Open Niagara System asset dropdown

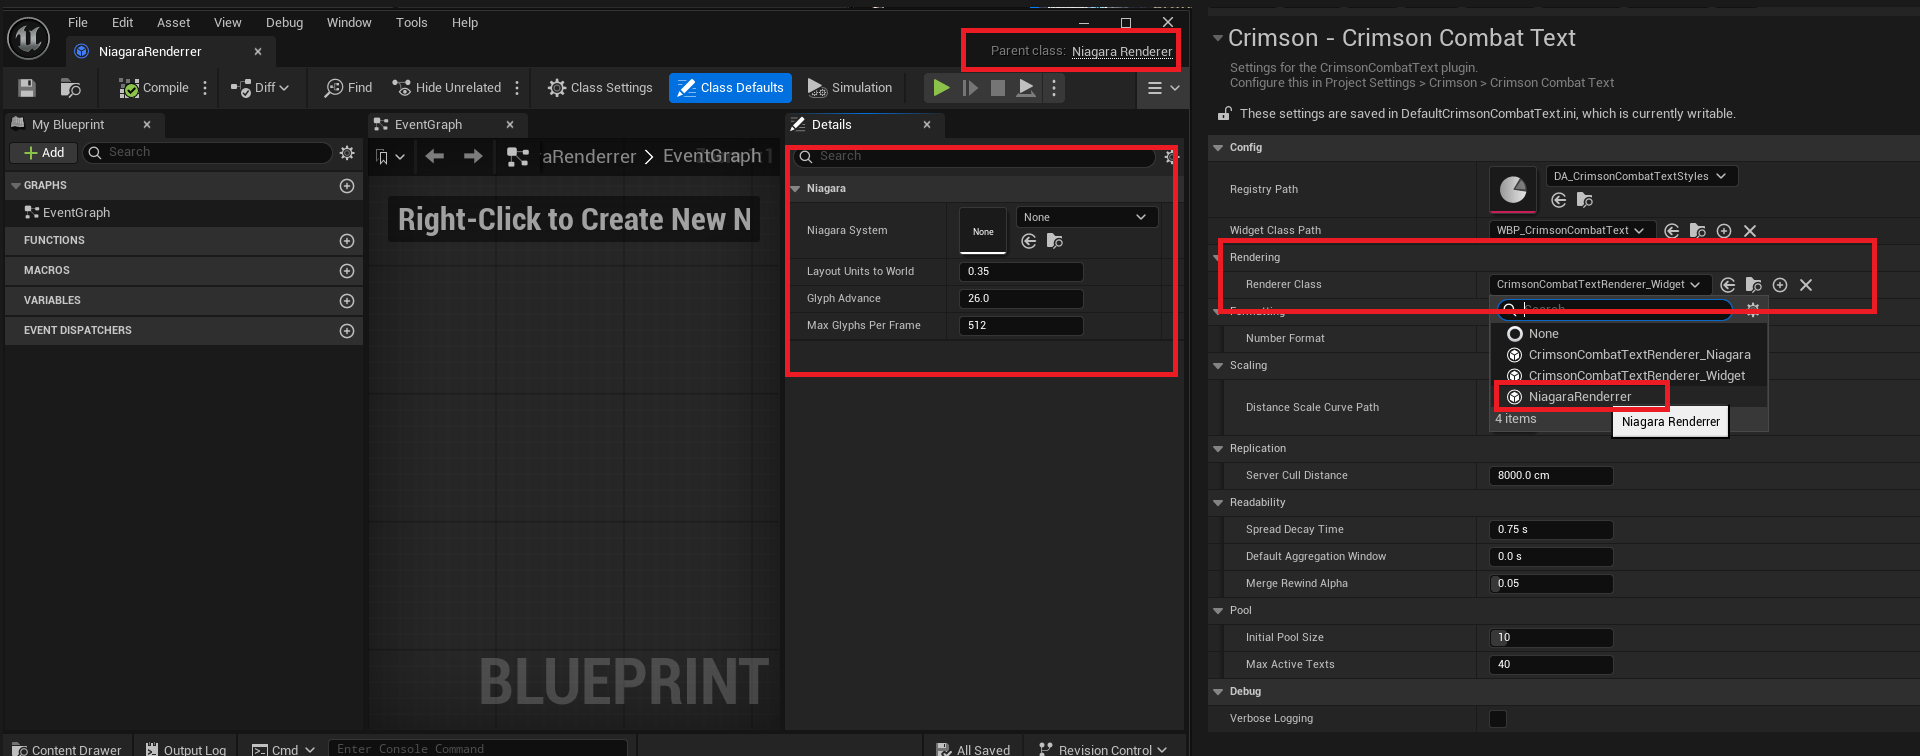1087,217
